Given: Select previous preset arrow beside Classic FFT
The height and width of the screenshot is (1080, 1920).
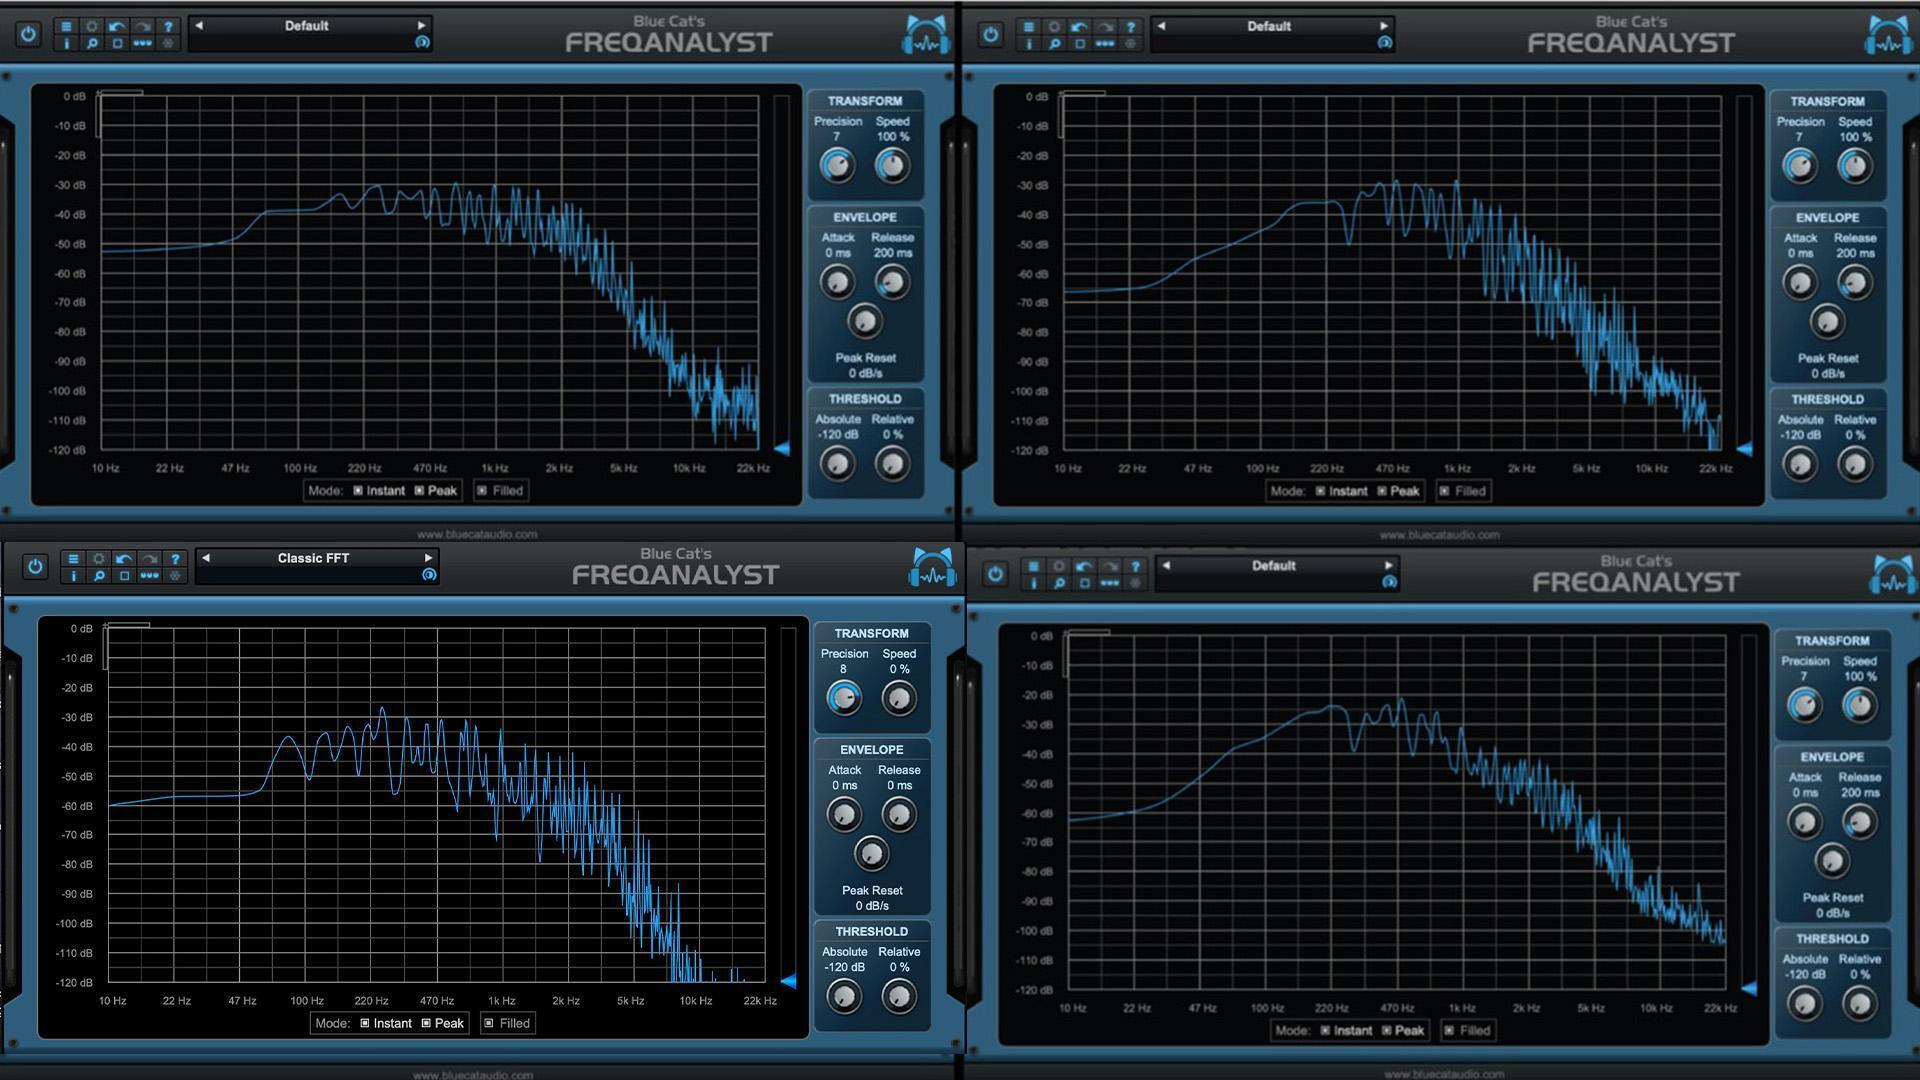Looking at the screenshot, I should coord(206,558).
